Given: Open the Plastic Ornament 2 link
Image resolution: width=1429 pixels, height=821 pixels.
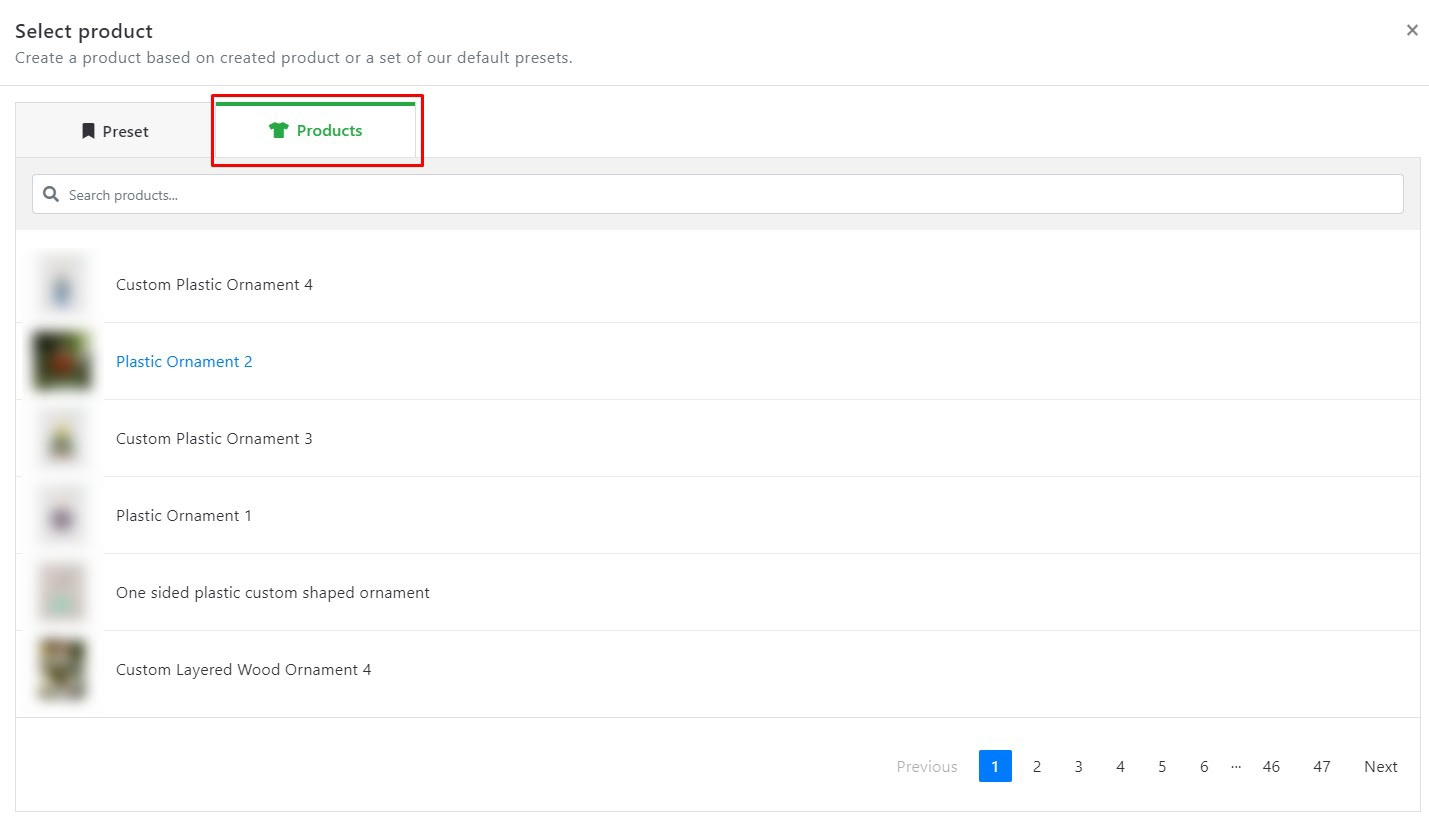Looking at the screenshot, I should point(184,361).
